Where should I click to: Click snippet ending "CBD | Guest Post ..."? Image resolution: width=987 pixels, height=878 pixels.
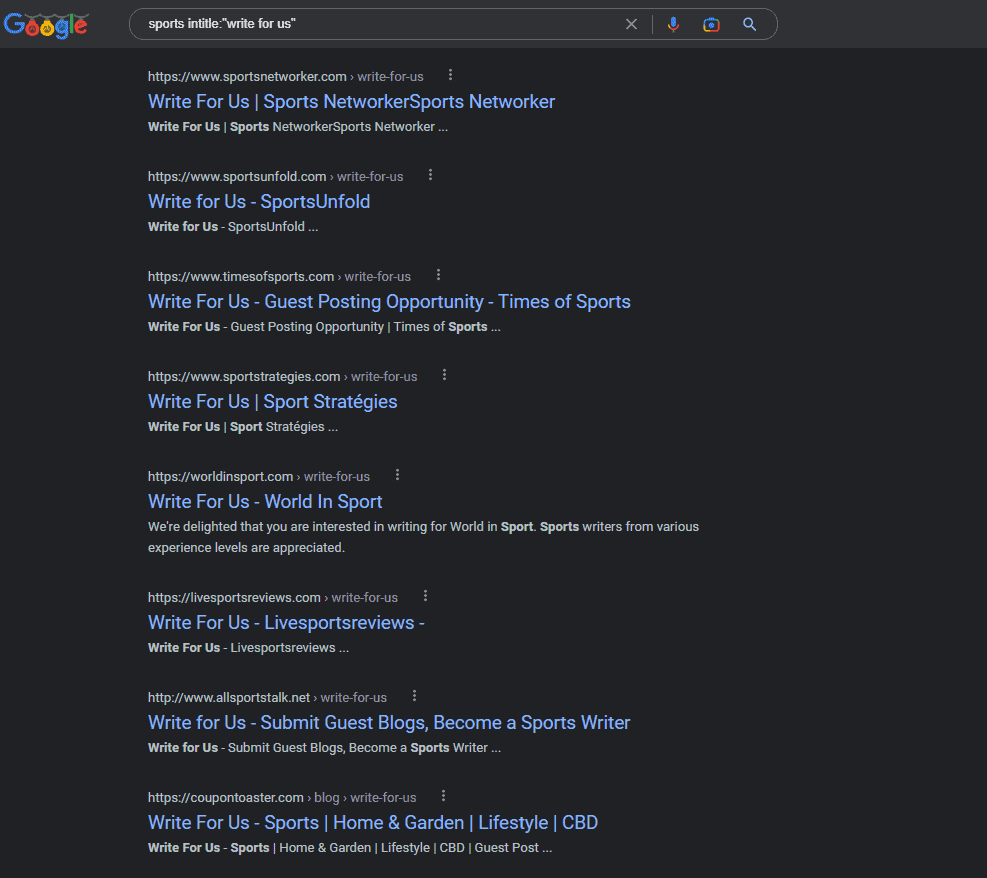350,848
